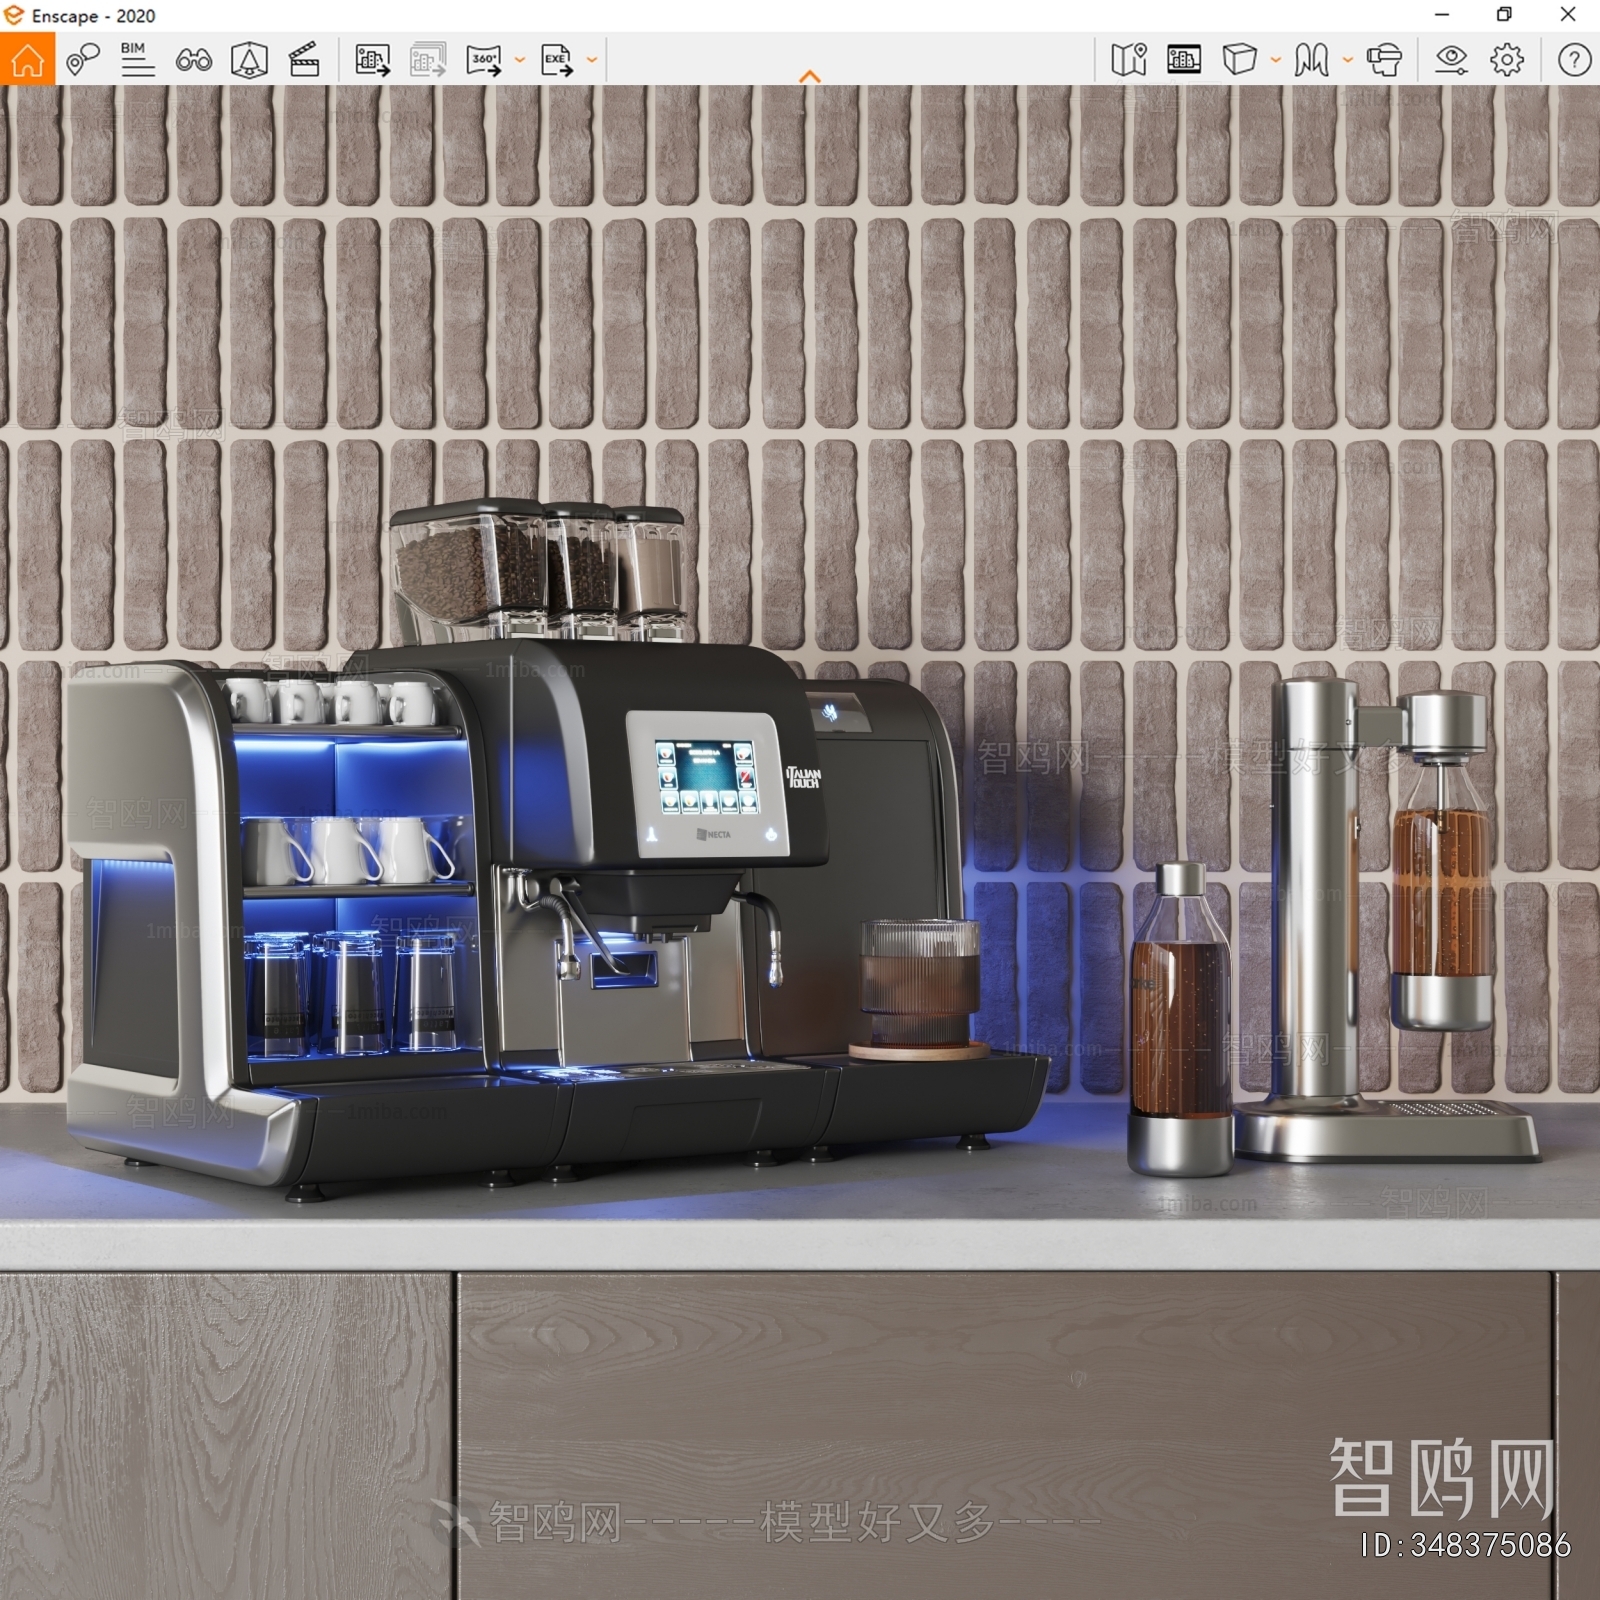Expand the view projection dropdown arrow

point(1275,60)
